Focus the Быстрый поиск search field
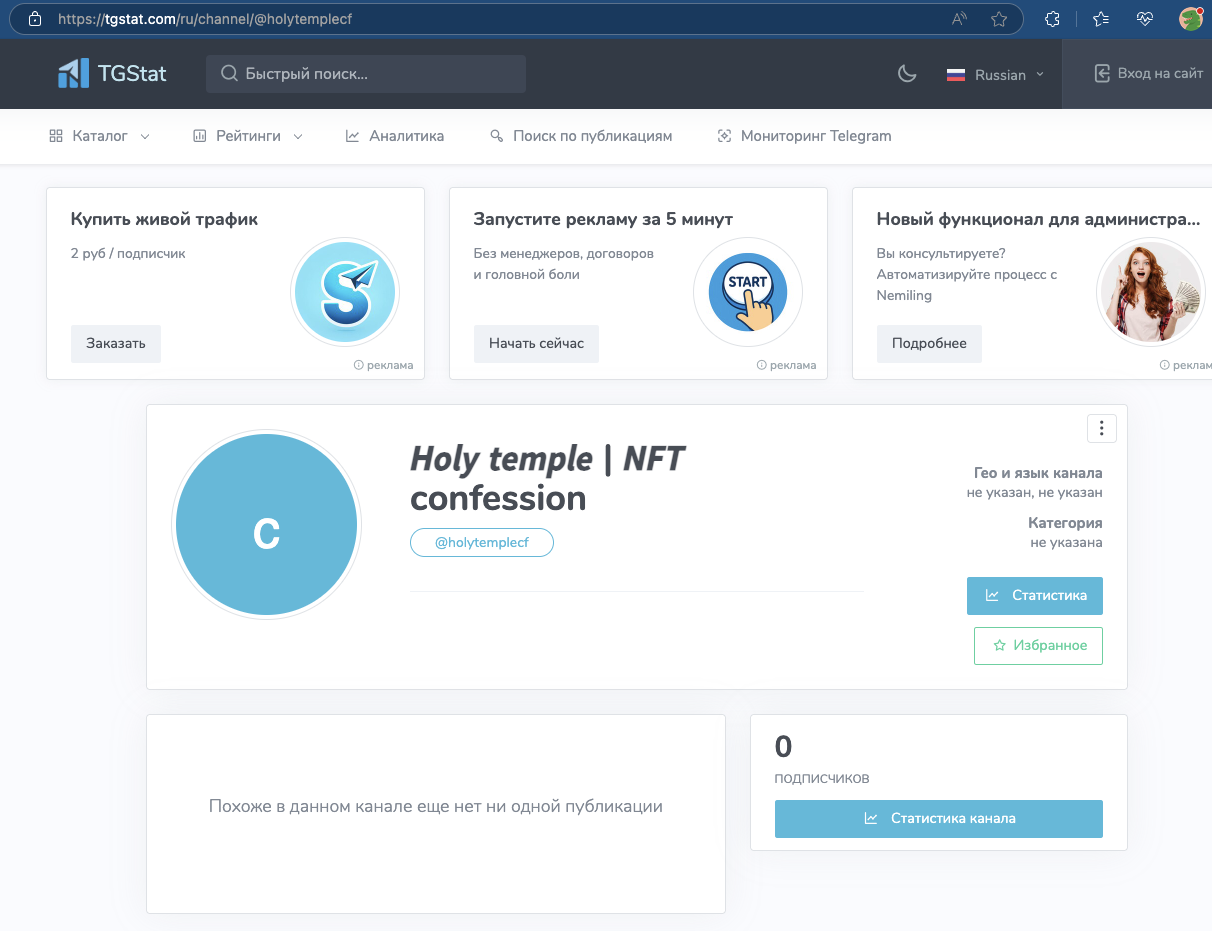 tap(366, 74)
